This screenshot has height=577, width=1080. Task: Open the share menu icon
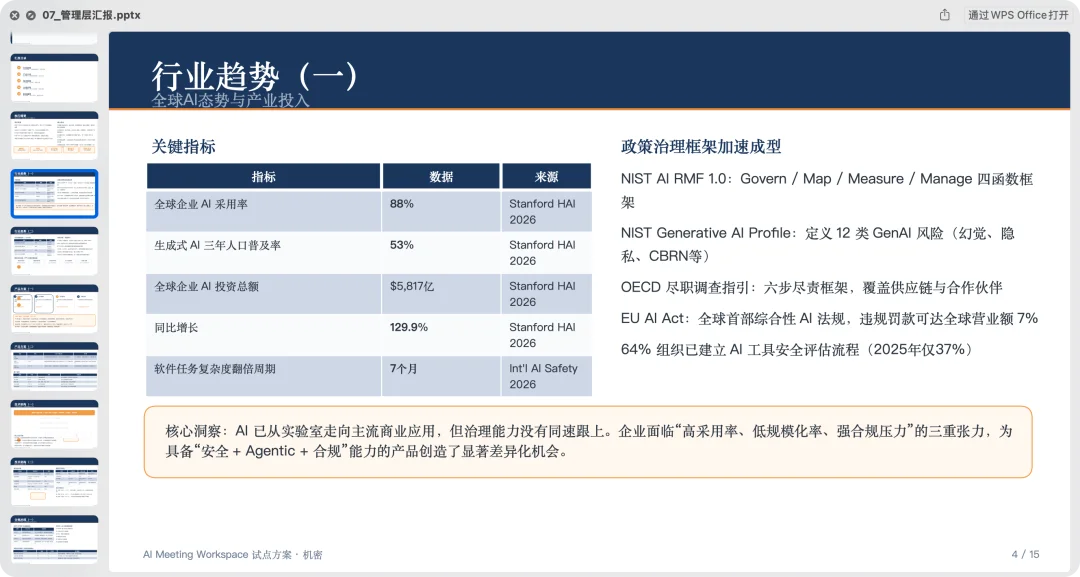coord(944,15)
